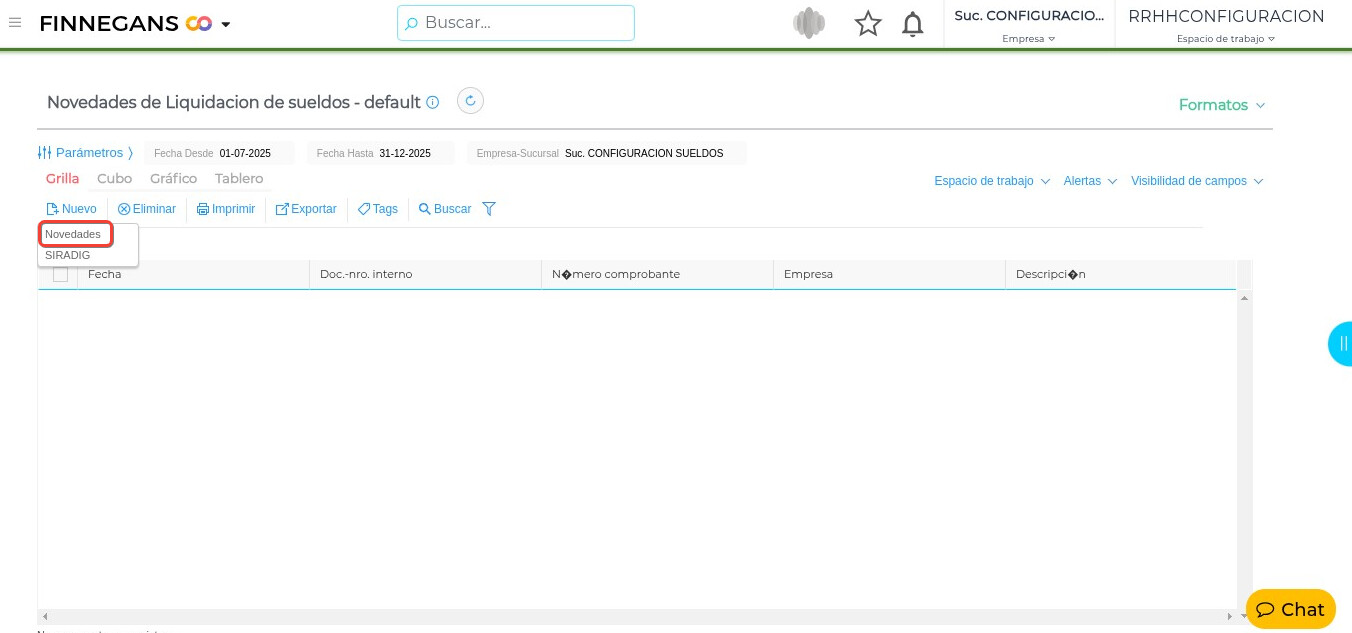This screenshot has height=633, width=1352.
Task: Sort by Número comprobante column header
Action: tap(657, 274)
